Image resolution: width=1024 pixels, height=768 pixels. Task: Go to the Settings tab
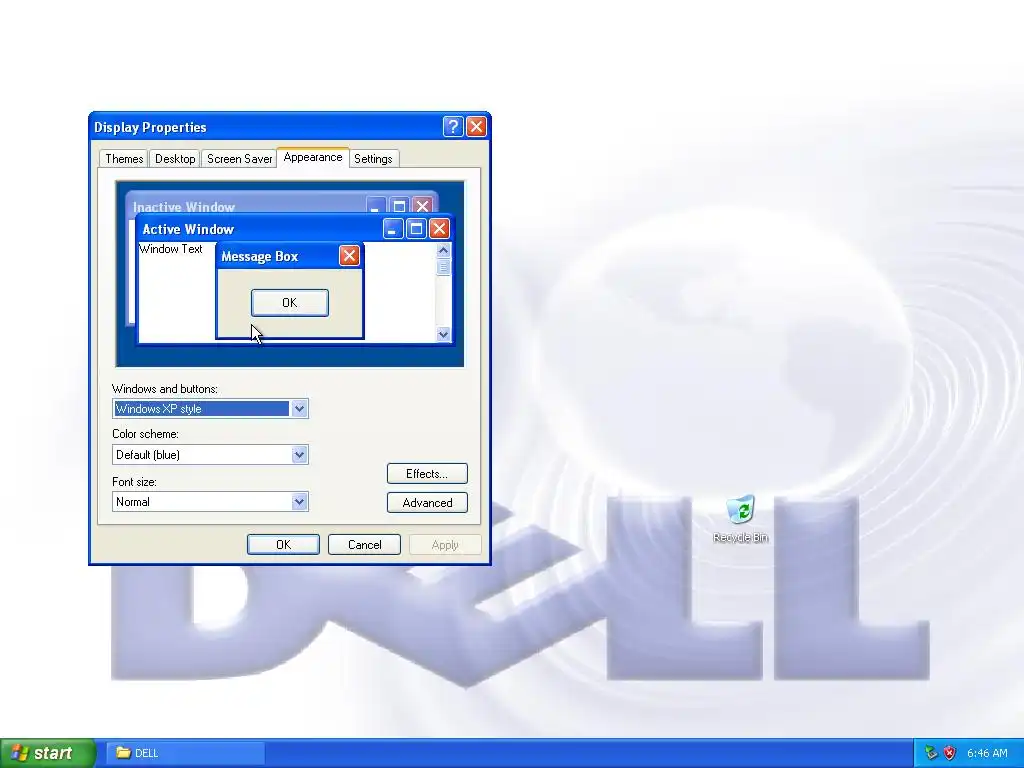coord(373,159)
